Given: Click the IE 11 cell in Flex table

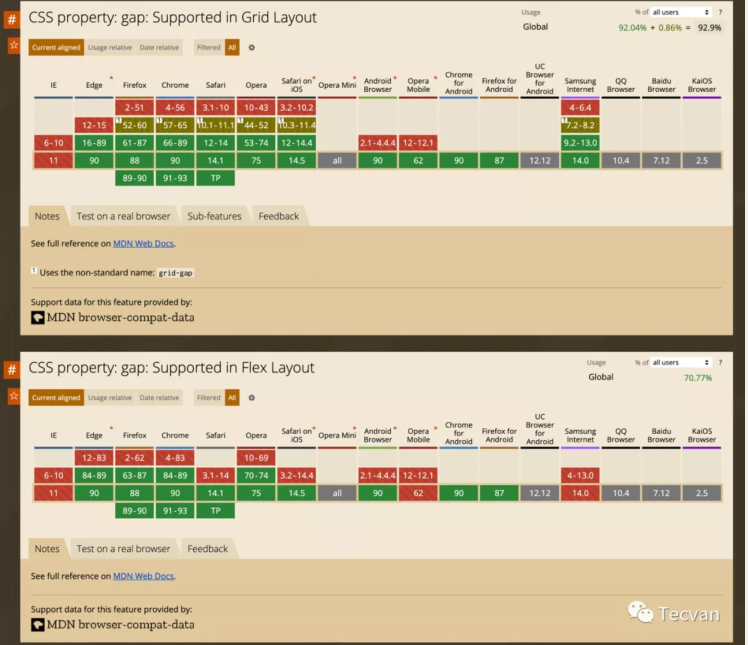Looking at the screenshot, I should (53, 493).
